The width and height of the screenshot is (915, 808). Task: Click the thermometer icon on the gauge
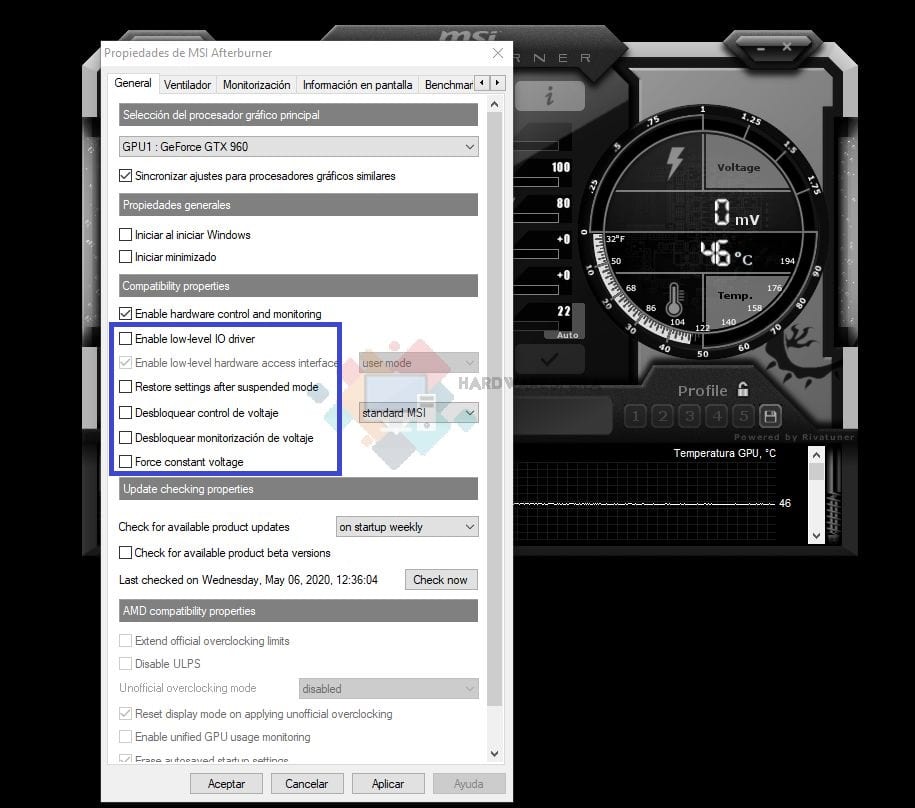pyautogui.click(x=675, y=299)
